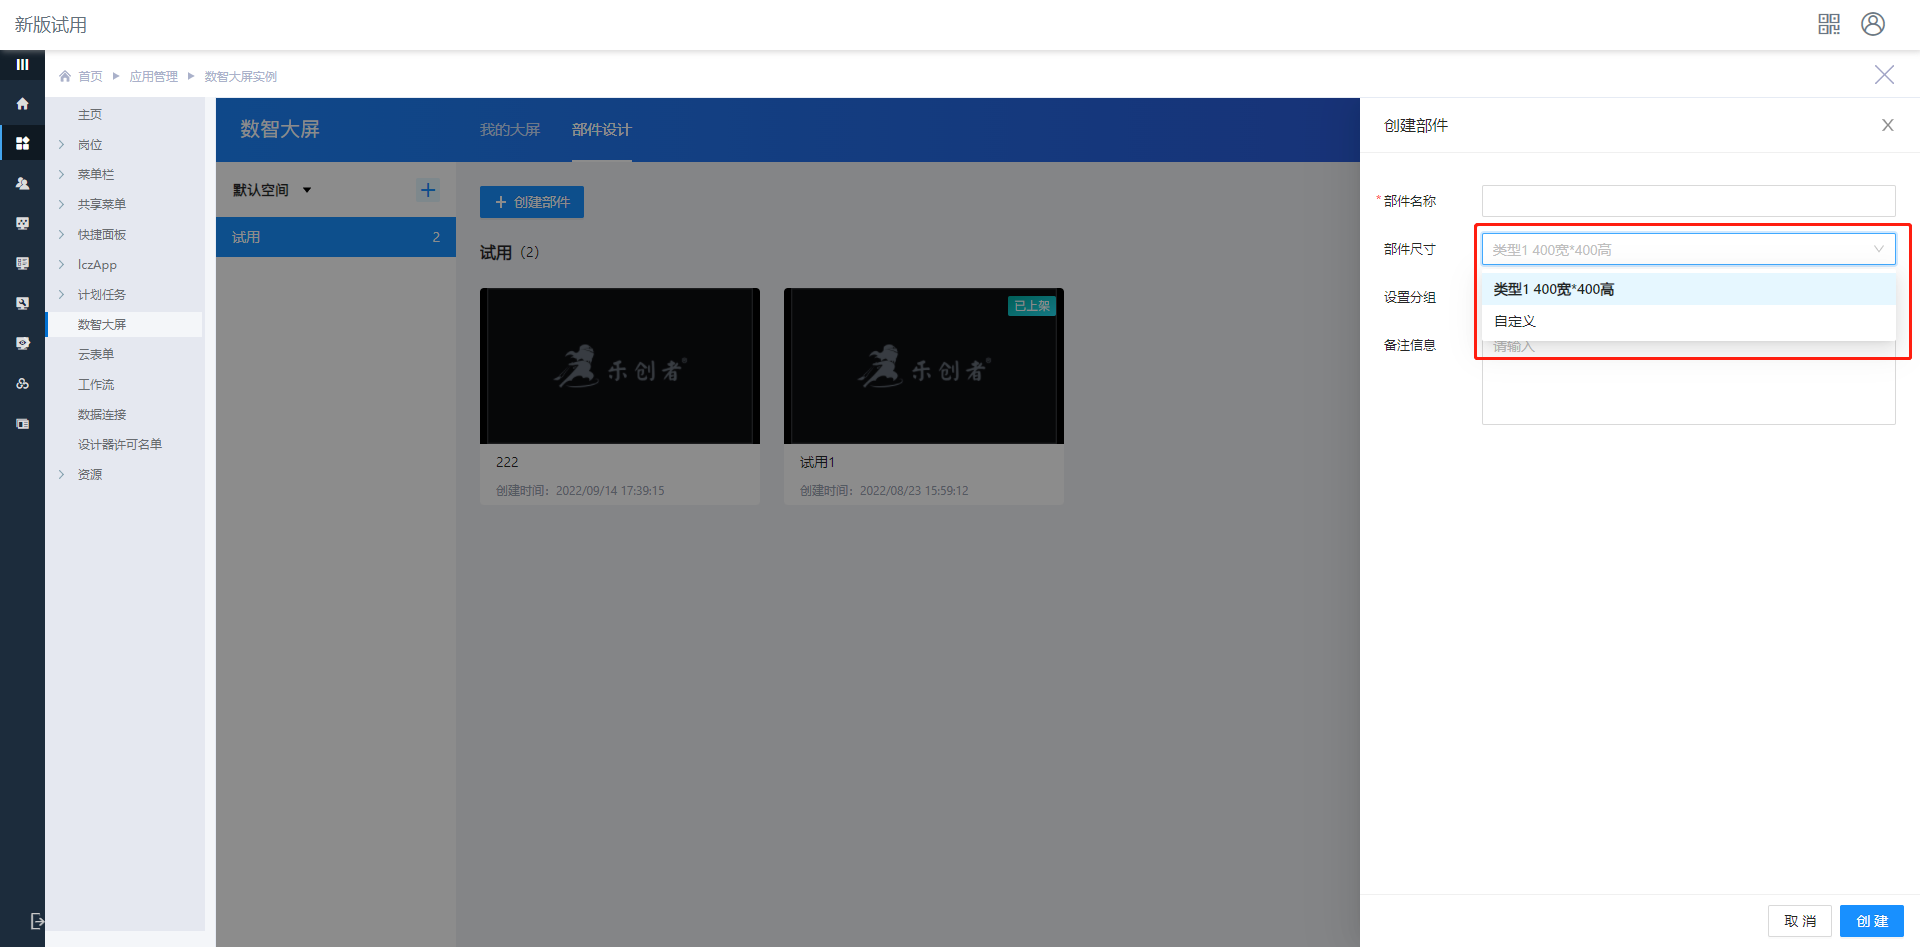Toggle the sidebar collapse icon at top
The image size is (1920, 947).
pos(22,64)
